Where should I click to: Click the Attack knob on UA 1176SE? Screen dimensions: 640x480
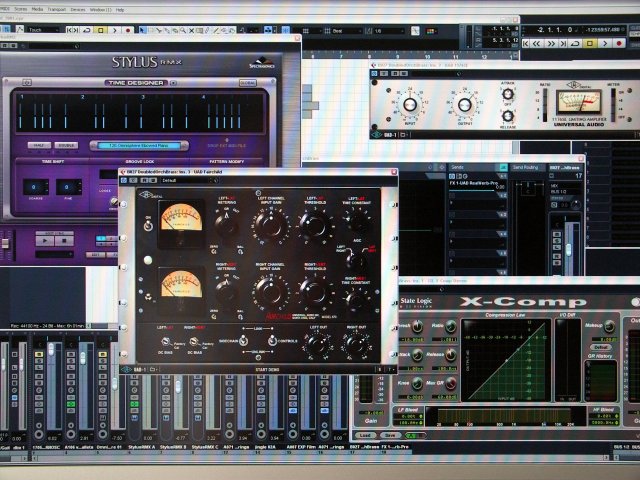[507, 94]
